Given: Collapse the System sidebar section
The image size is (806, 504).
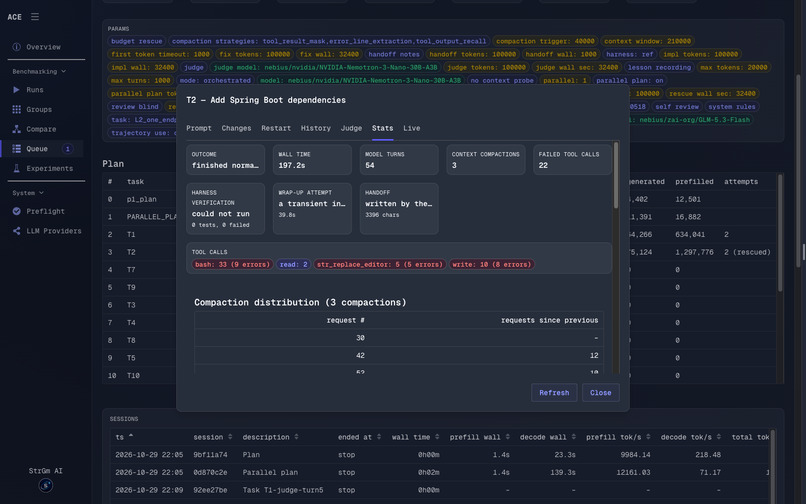Looking at the screenshot, I should click(x=28, y=193).
